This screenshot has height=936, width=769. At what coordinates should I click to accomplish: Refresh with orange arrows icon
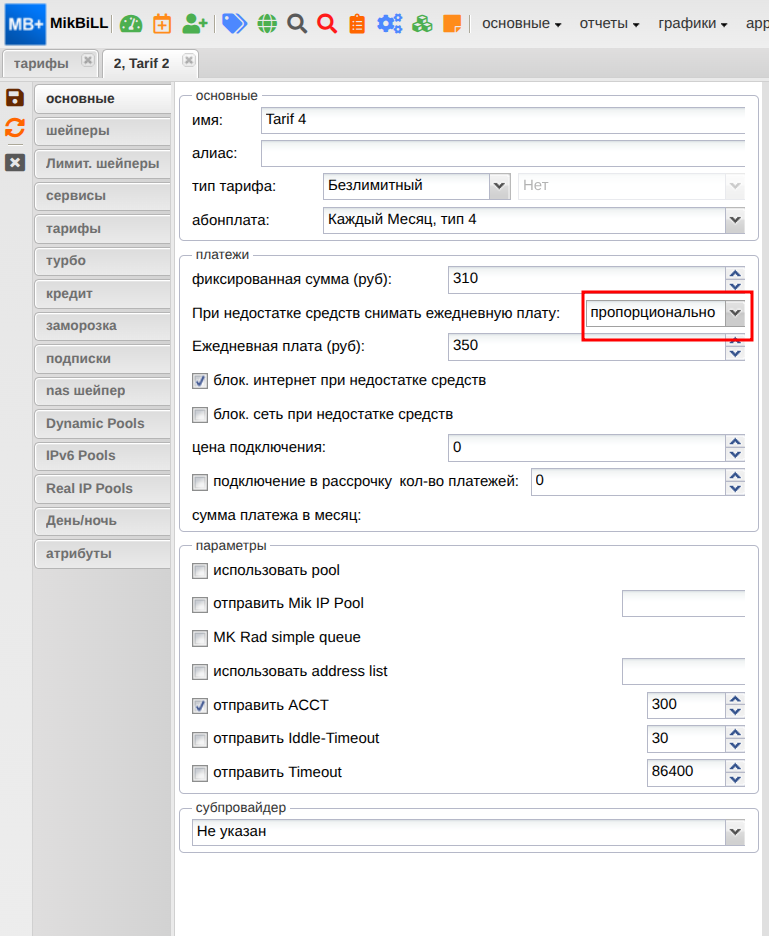pos(15,128)
